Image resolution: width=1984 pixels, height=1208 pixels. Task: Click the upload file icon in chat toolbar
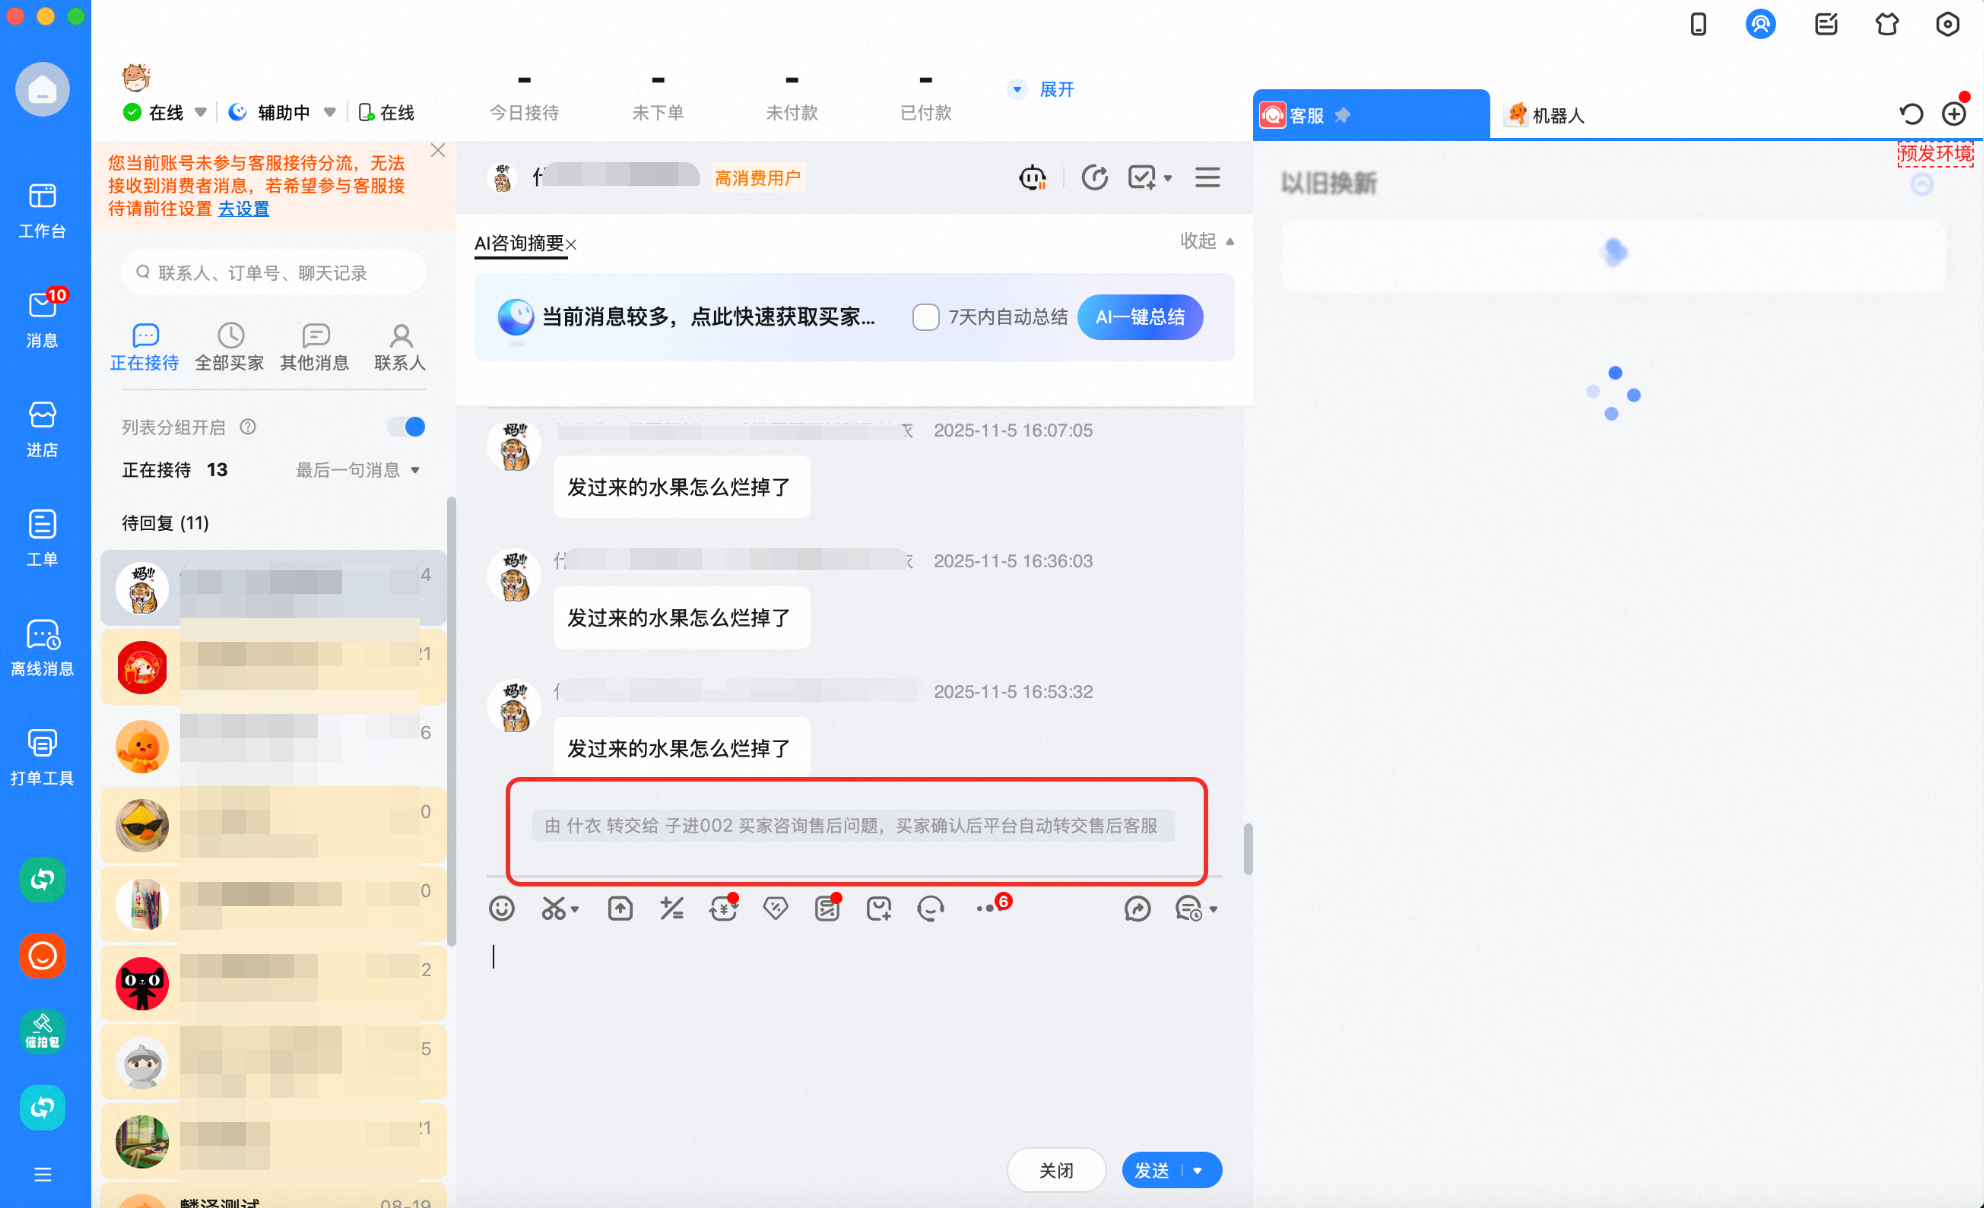pyautogui.click(x=620, y=908)
